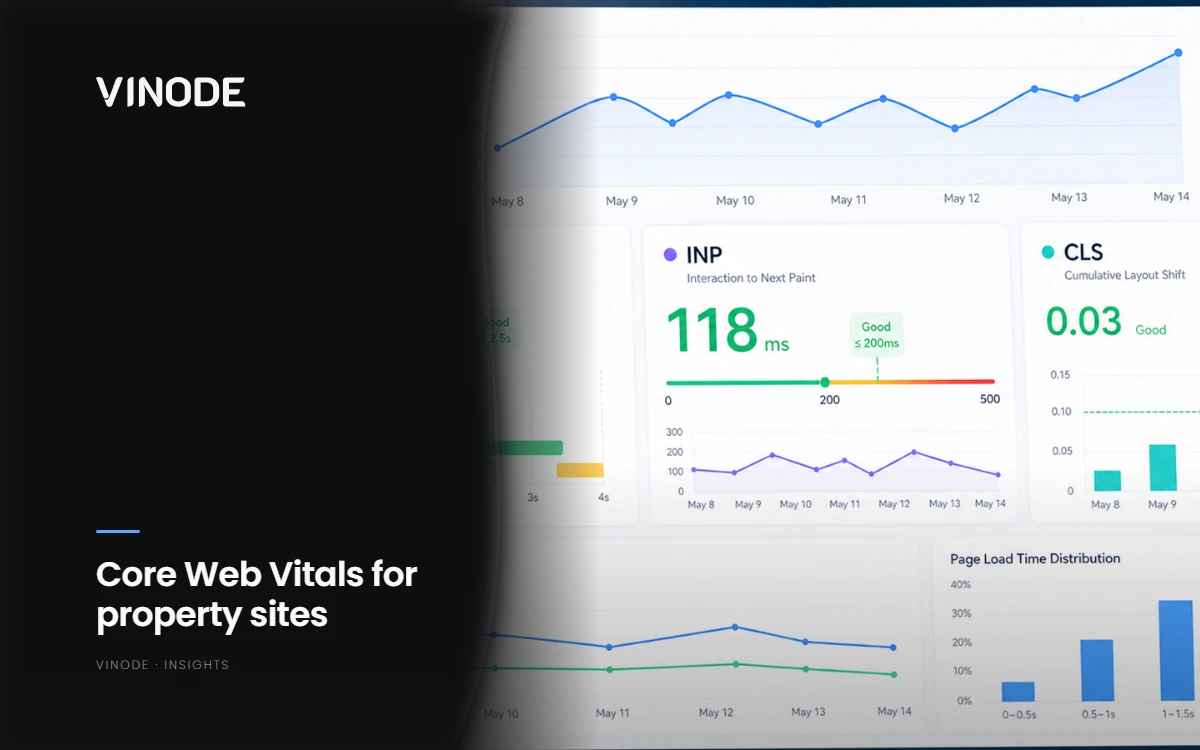Viewport: 1200px width, 750px height.
Task: Click the purple dot beside INP
Action: pyautogui.click(x=670, y=255)
